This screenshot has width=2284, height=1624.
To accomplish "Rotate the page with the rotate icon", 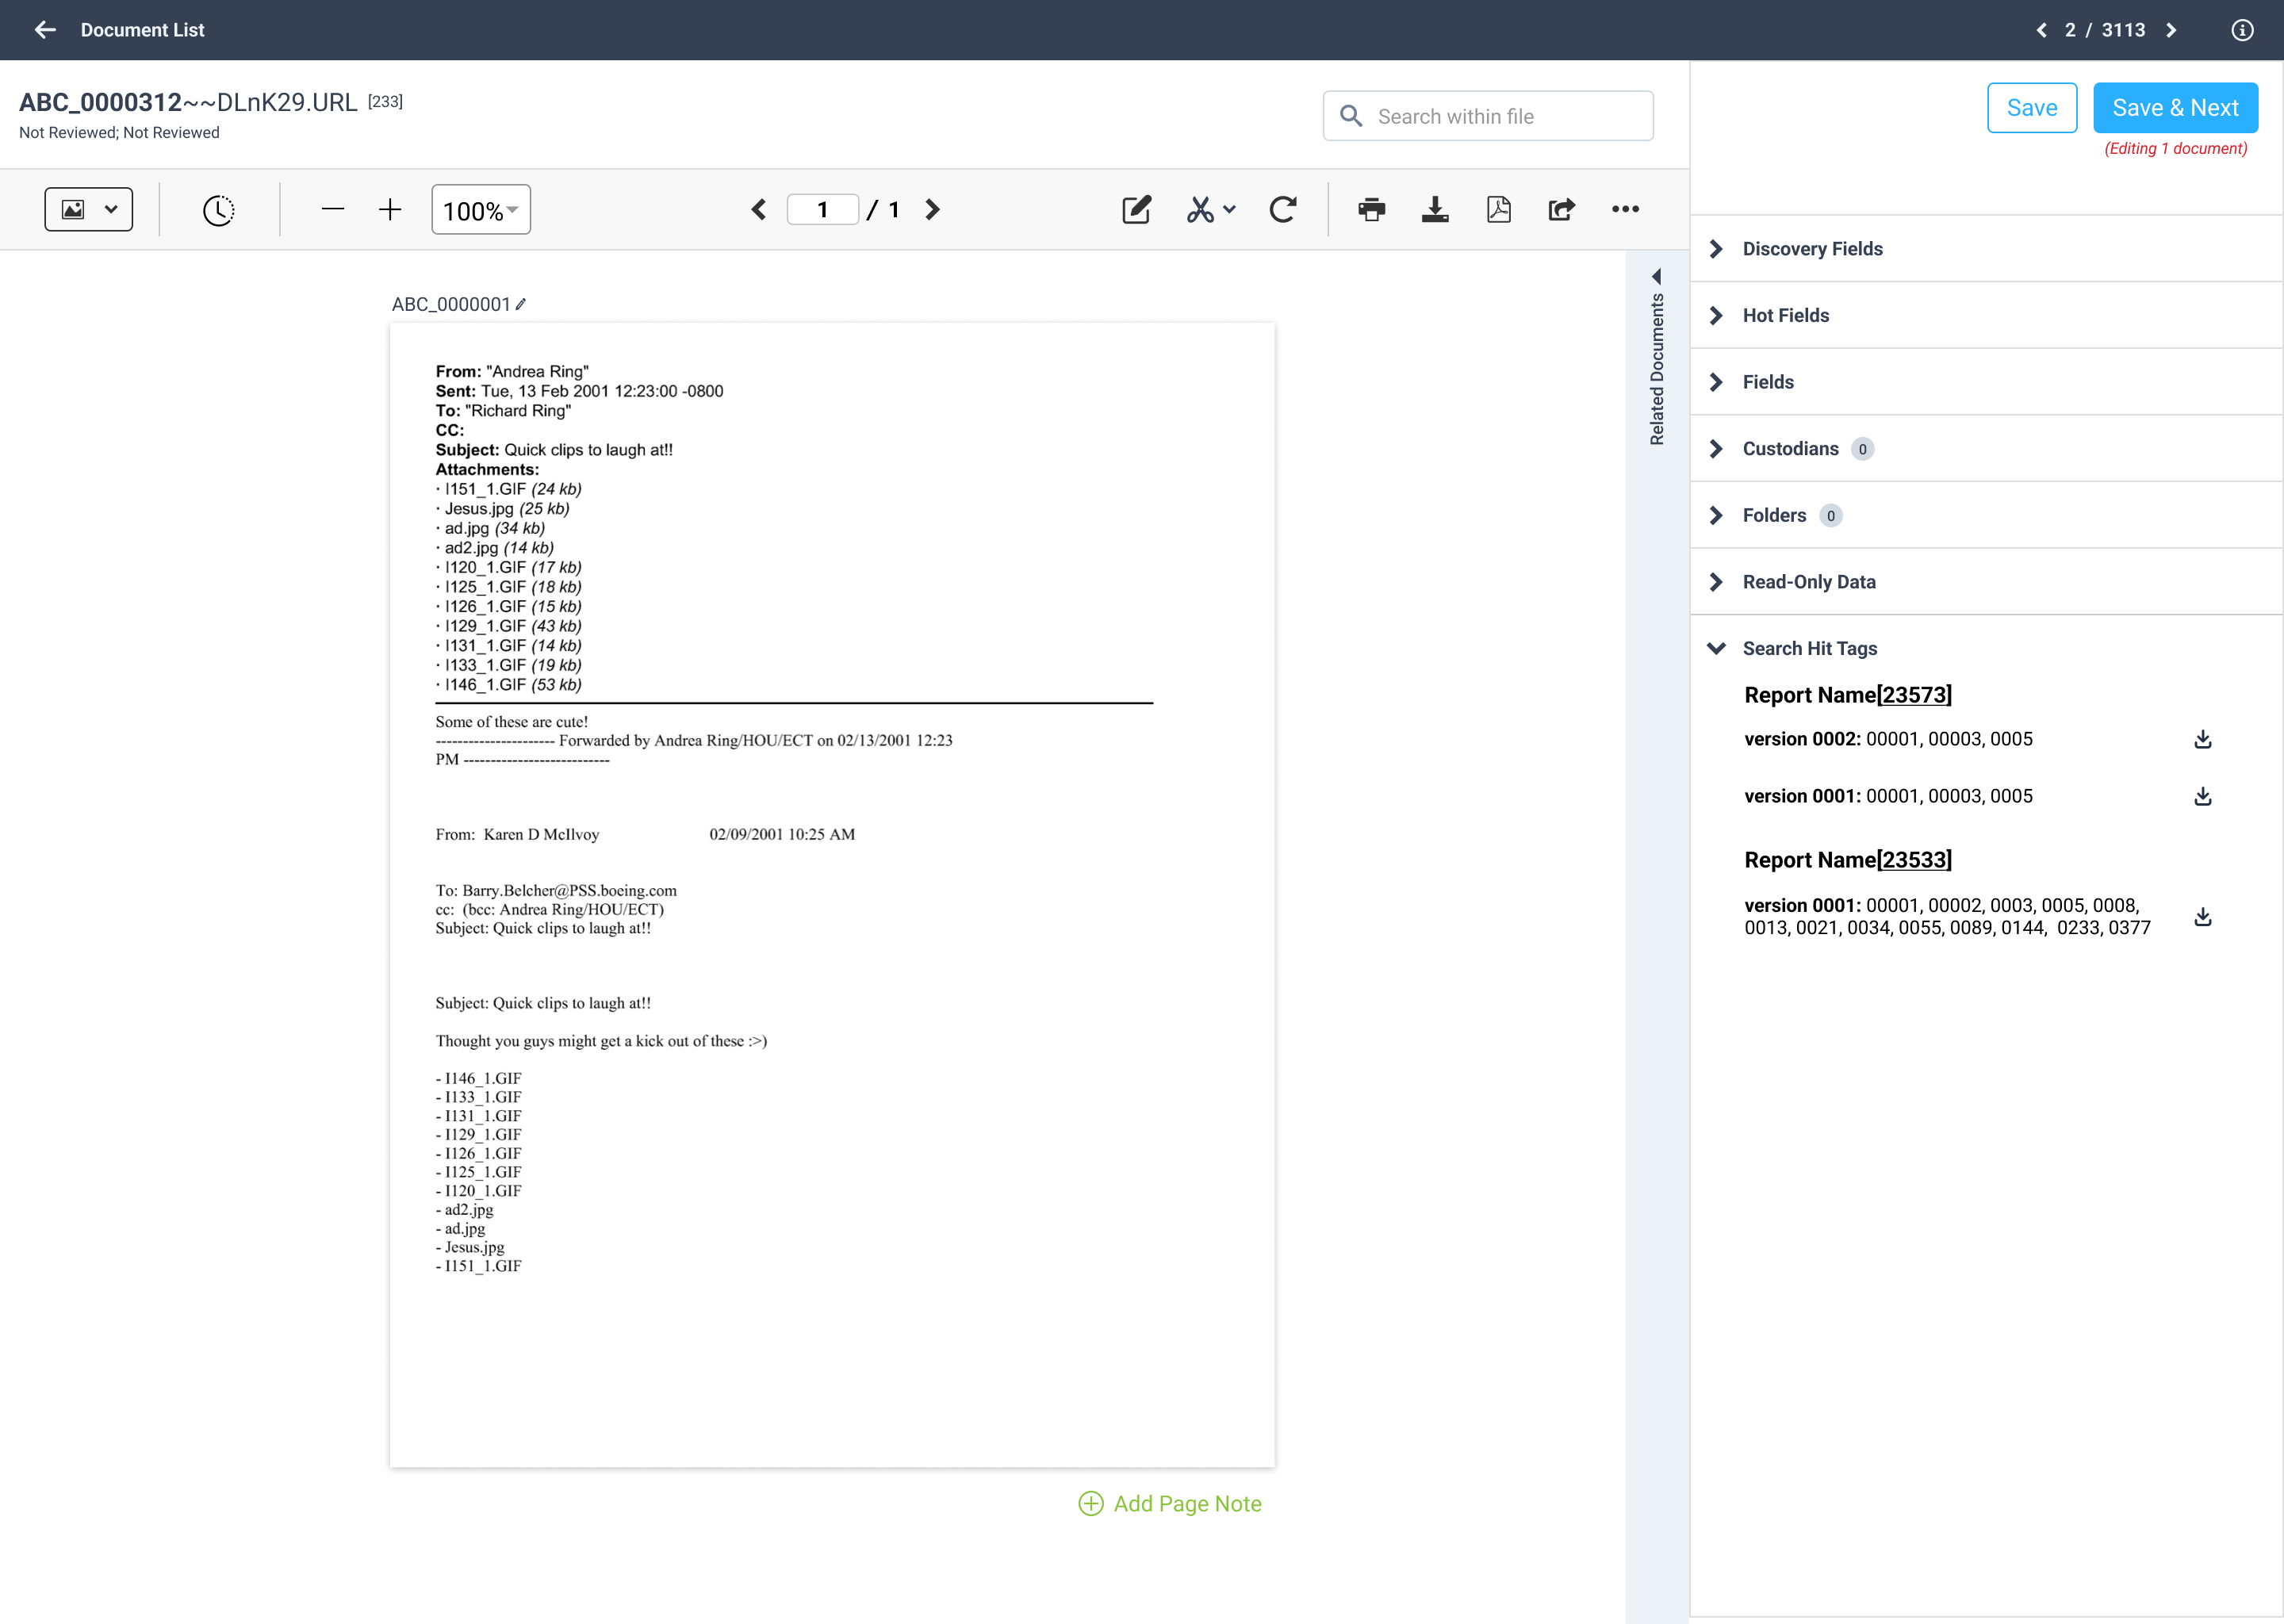I will (1283, 209).
